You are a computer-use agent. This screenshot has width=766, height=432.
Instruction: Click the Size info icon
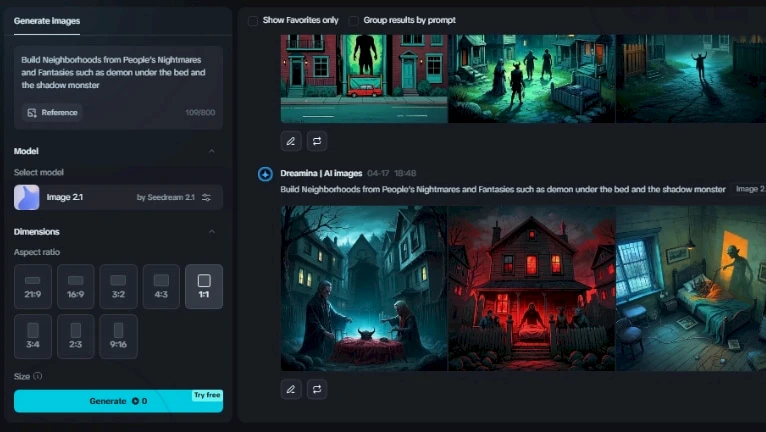click(x=38, y=376)
